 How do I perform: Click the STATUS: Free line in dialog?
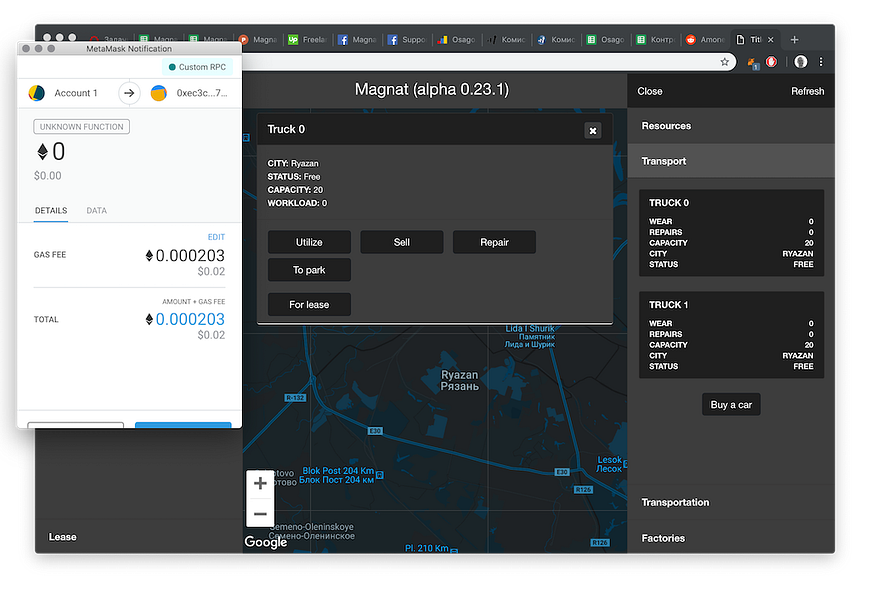coord(294,177)
